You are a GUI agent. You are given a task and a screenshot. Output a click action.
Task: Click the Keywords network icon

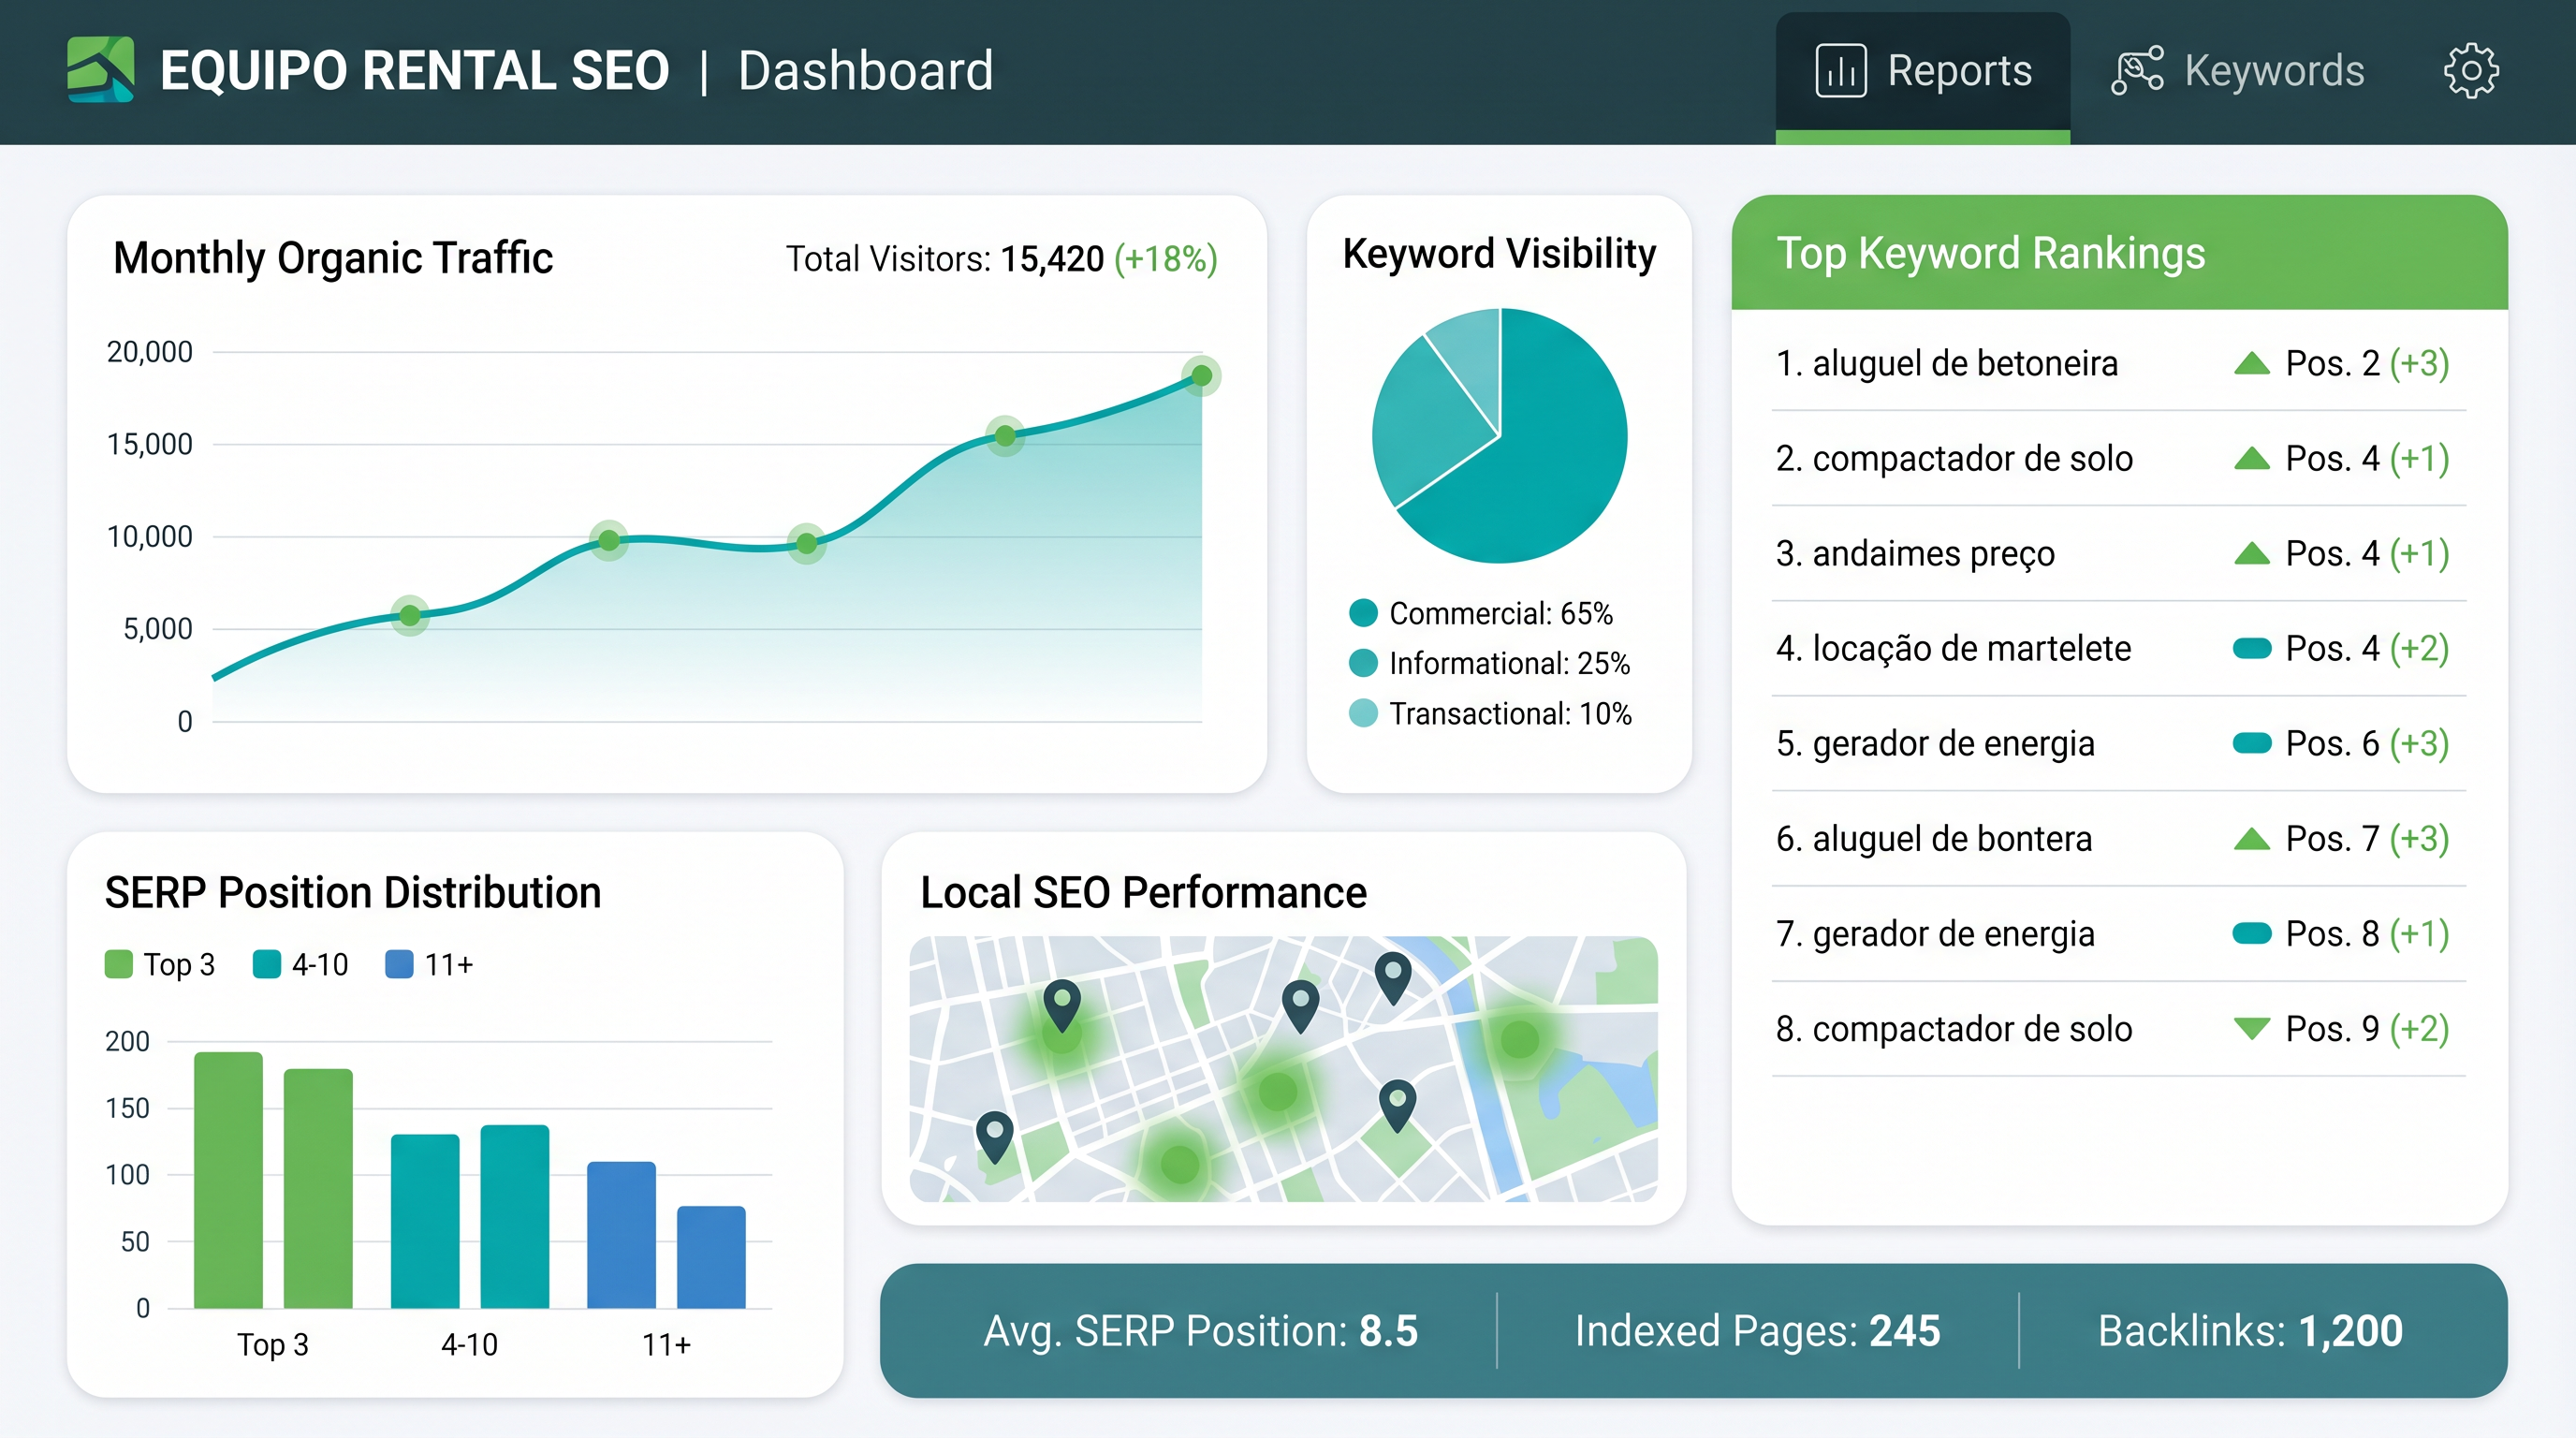click(x=2138, y=68)
